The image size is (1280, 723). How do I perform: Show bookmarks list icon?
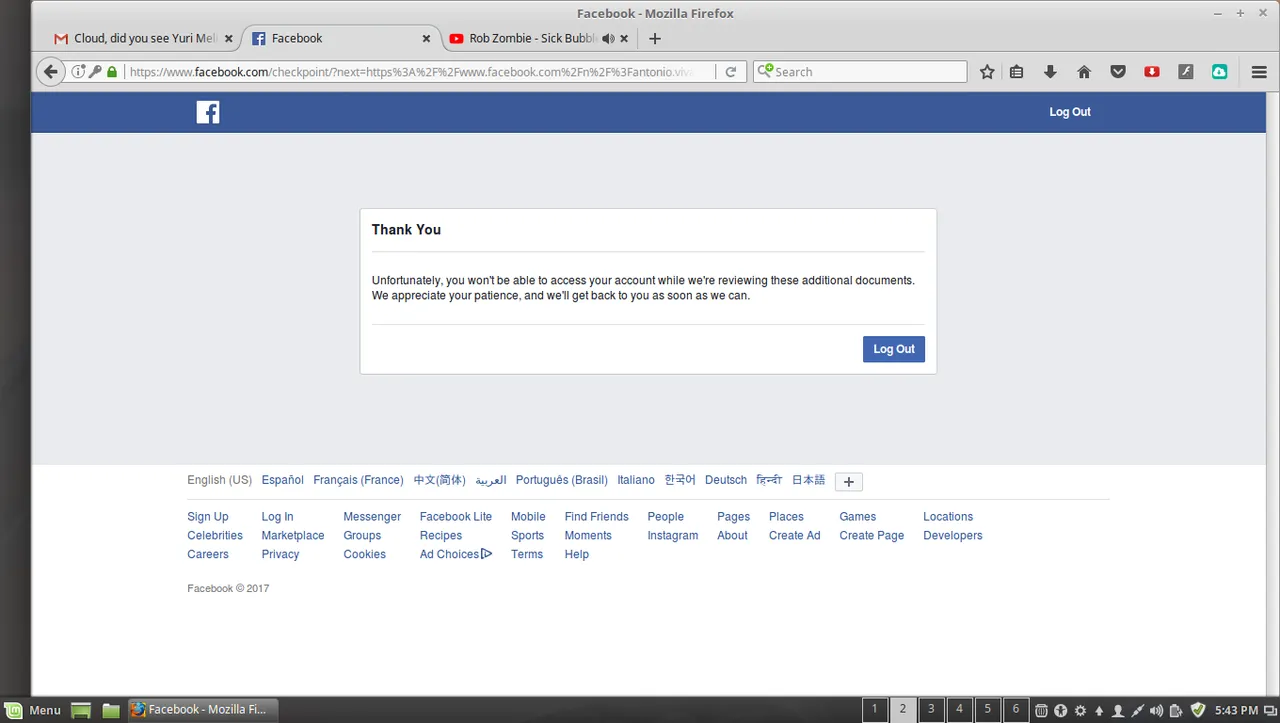click(x=1017, y=72)
